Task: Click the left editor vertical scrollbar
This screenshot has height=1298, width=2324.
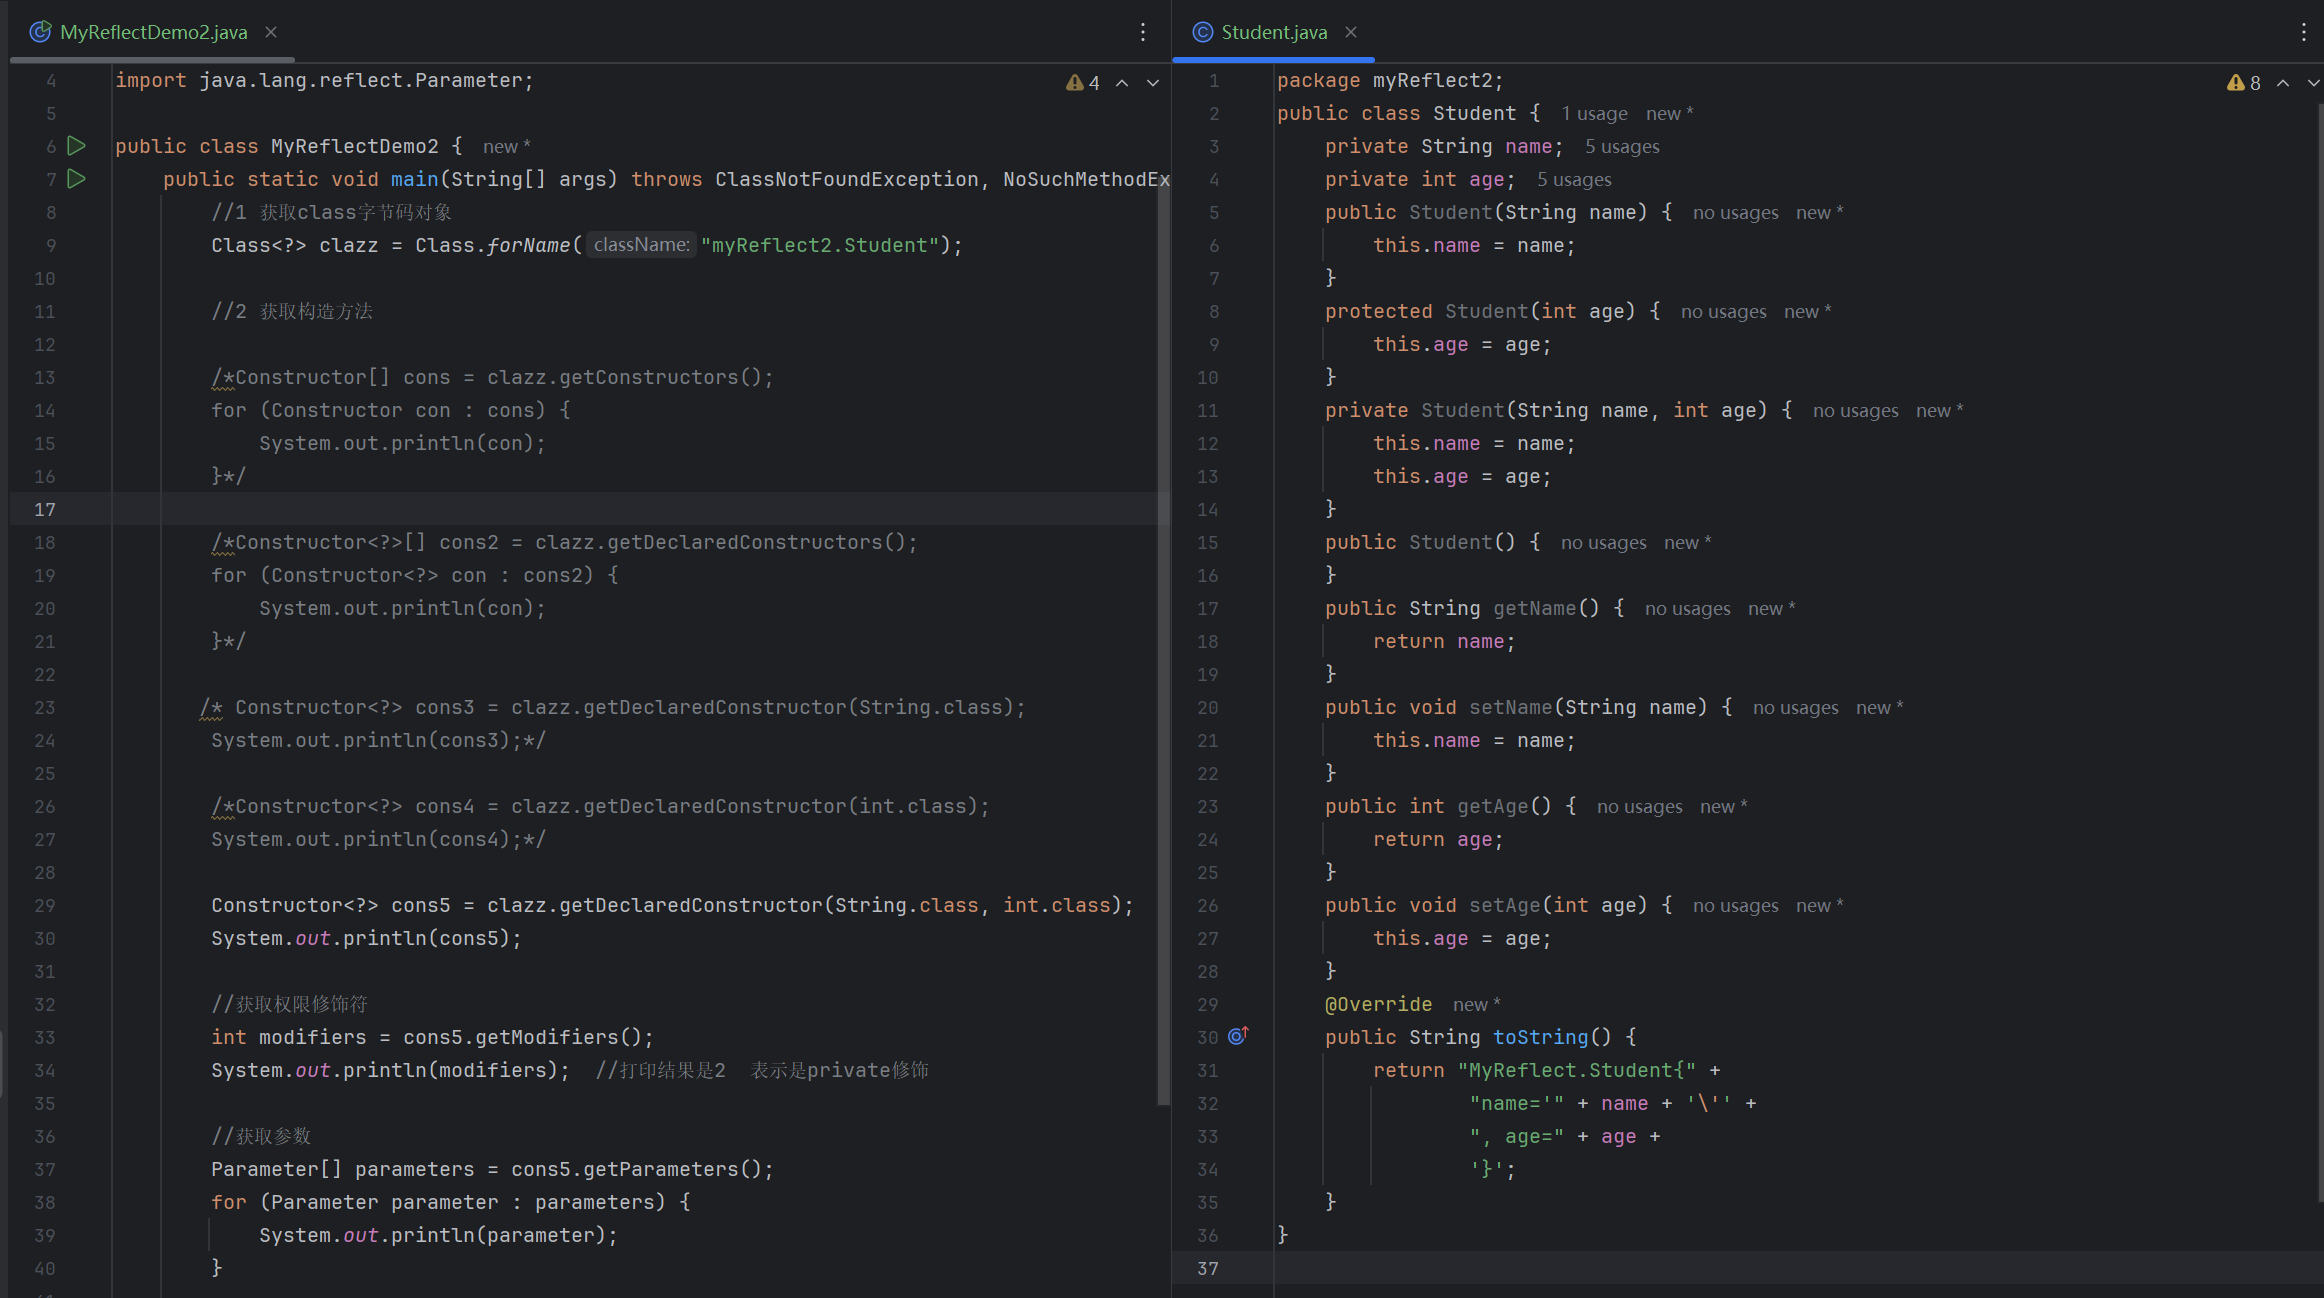Action: coord(1163,640)
